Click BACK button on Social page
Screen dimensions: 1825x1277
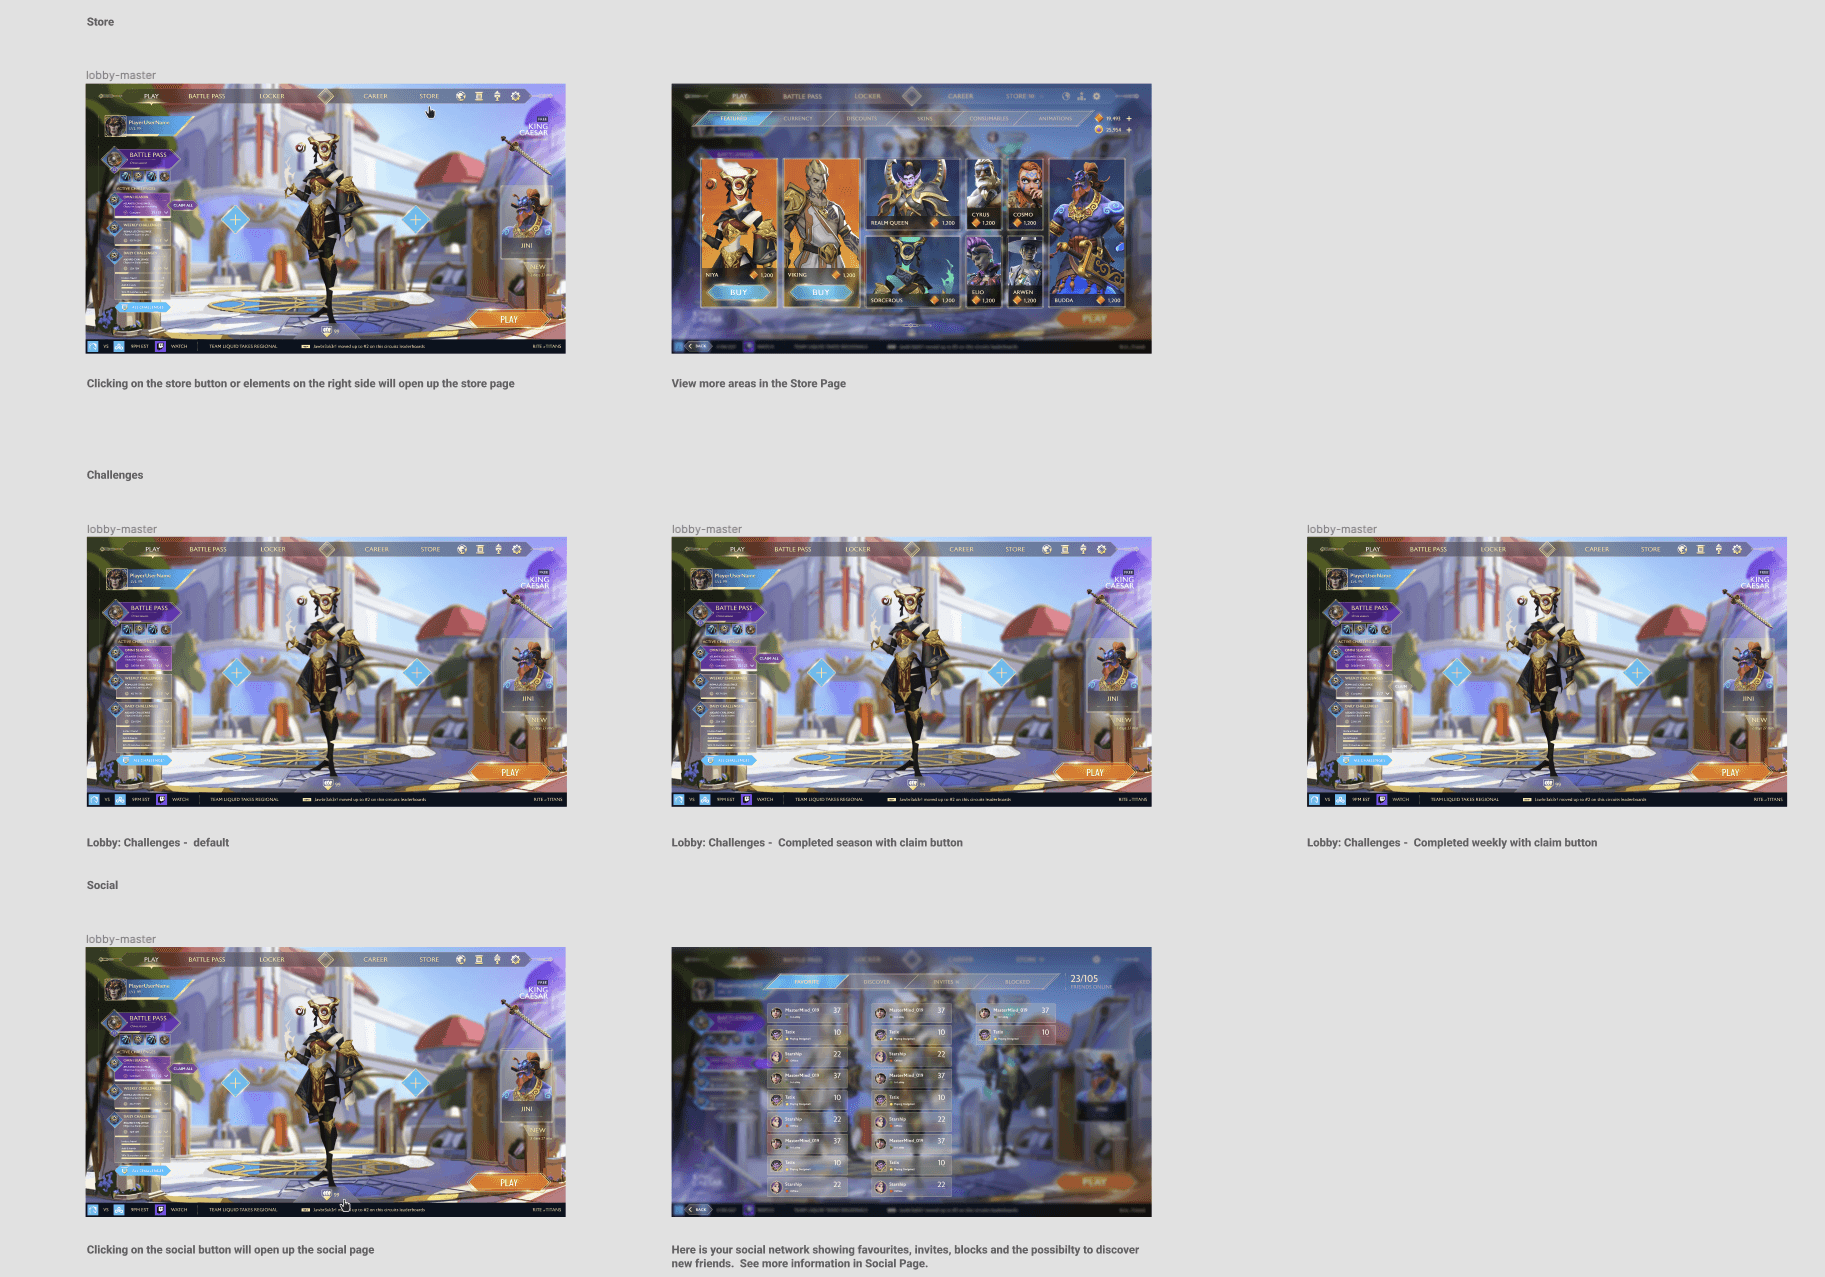click(x=697, y=1209)
